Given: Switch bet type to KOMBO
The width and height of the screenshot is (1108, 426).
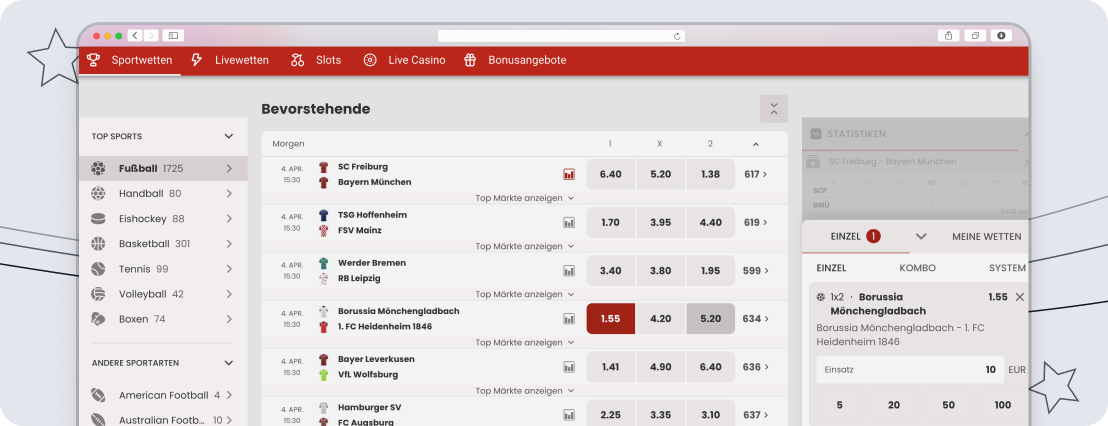Looking at the screenshot, I should pos(917,268).
